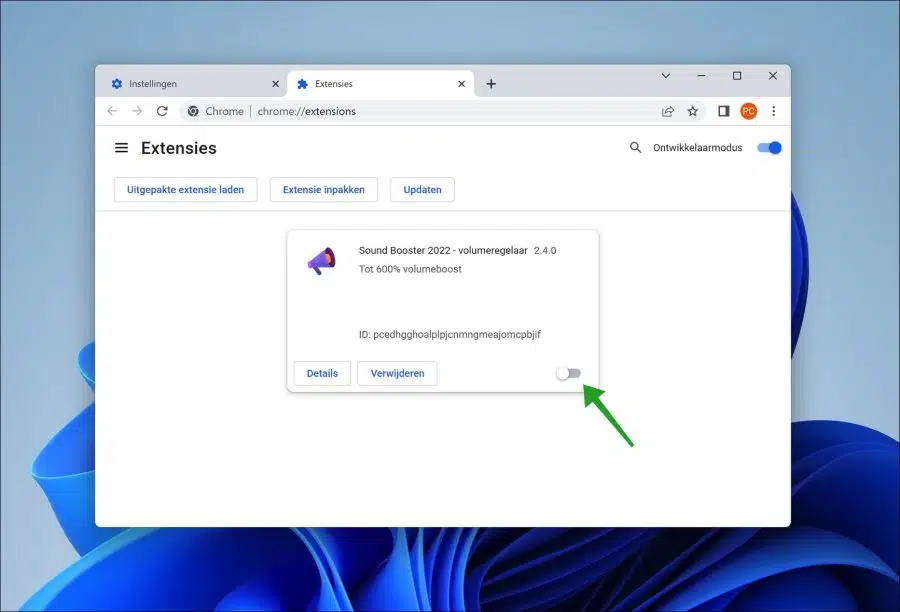Open the Chrome three-dot menu
The width and height of the screenshot is (900, 612).
(774, 111)
